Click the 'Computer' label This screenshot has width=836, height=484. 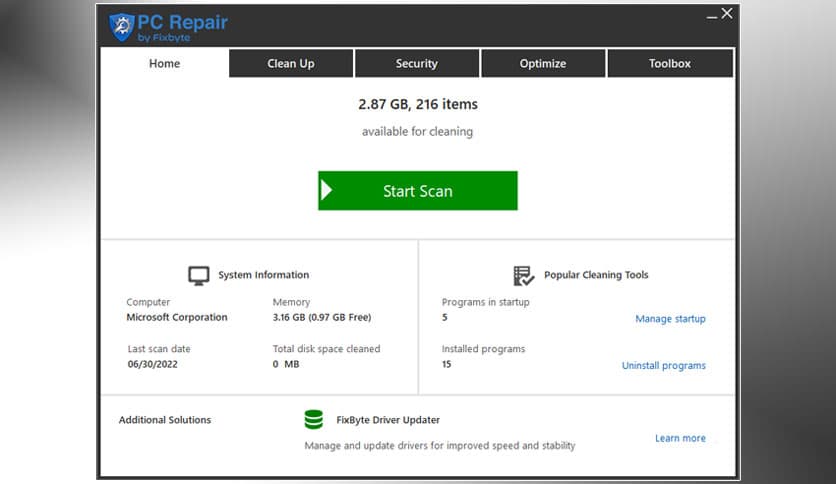point(148,302)
